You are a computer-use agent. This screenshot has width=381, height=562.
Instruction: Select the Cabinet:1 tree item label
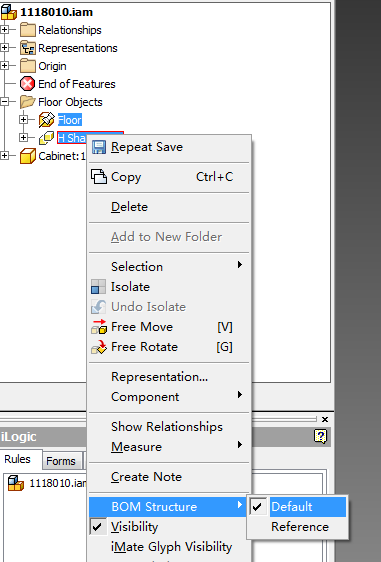[62, 156]
